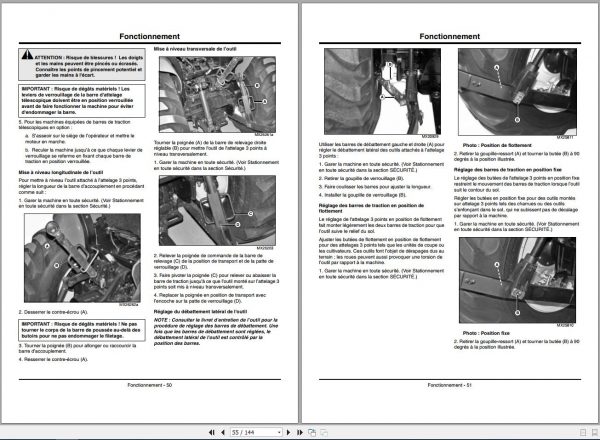This screenshot has height=440, width=600.
Task: Click the greyed go-to-next-view icon
Action: 324,432
